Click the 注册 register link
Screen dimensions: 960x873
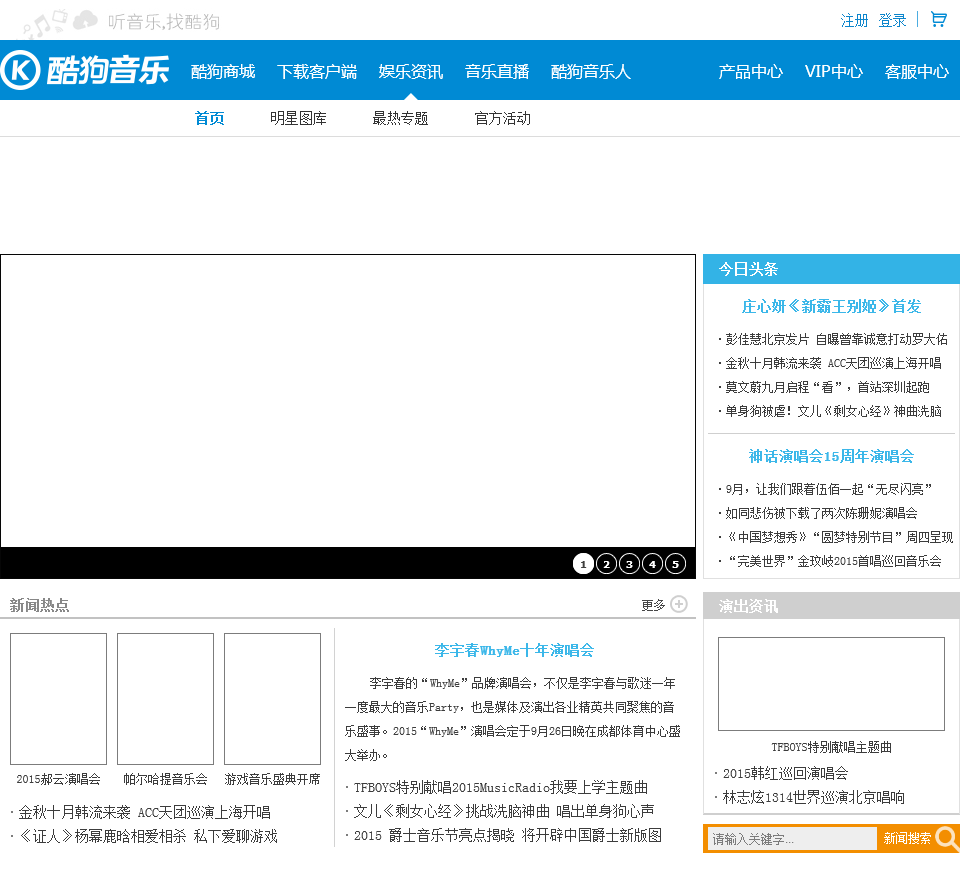point(854,20)
